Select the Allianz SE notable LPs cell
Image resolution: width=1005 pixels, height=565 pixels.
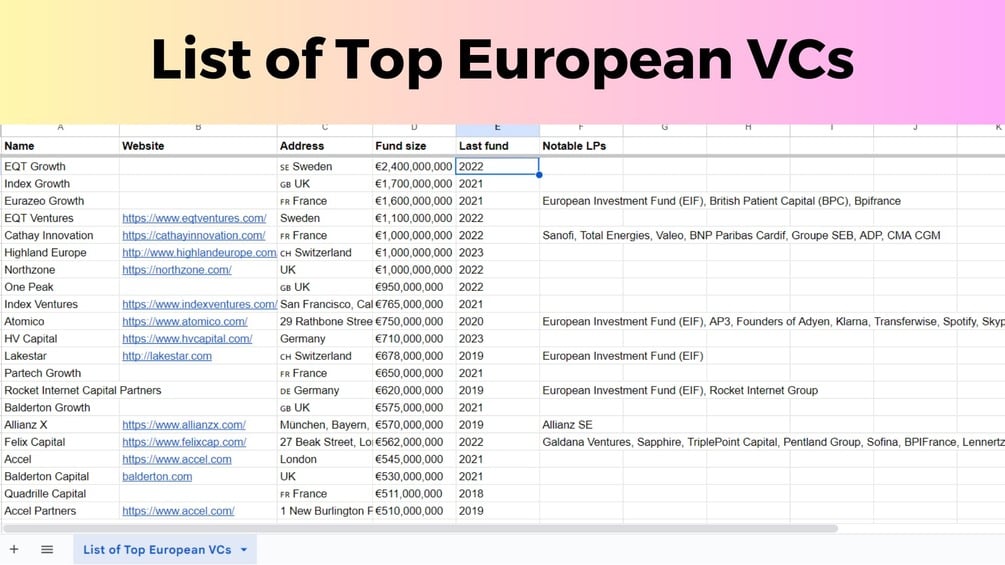581,425
